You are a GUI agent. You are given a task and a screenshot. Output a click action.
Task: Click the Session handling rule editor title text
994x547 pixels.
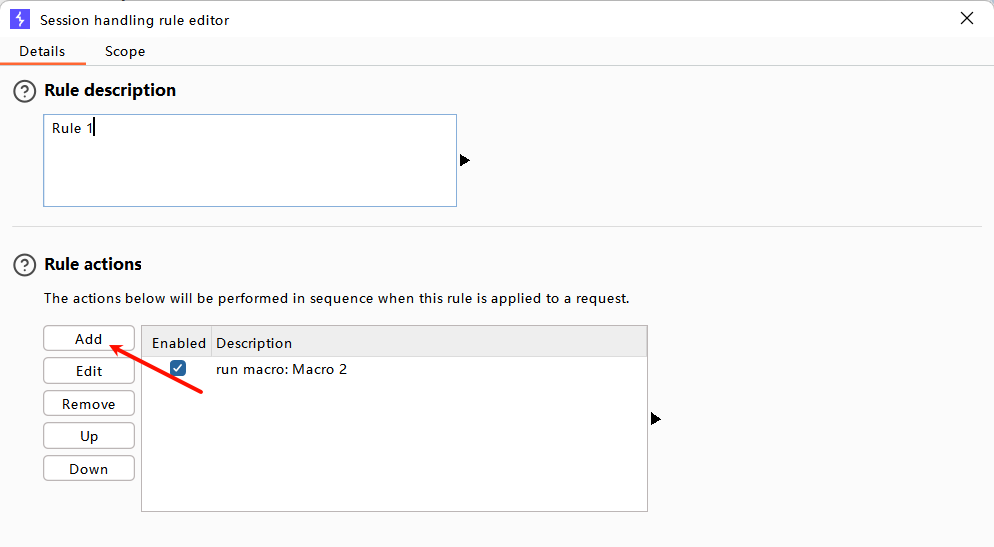pyautogui.click(x=134, y=20)
